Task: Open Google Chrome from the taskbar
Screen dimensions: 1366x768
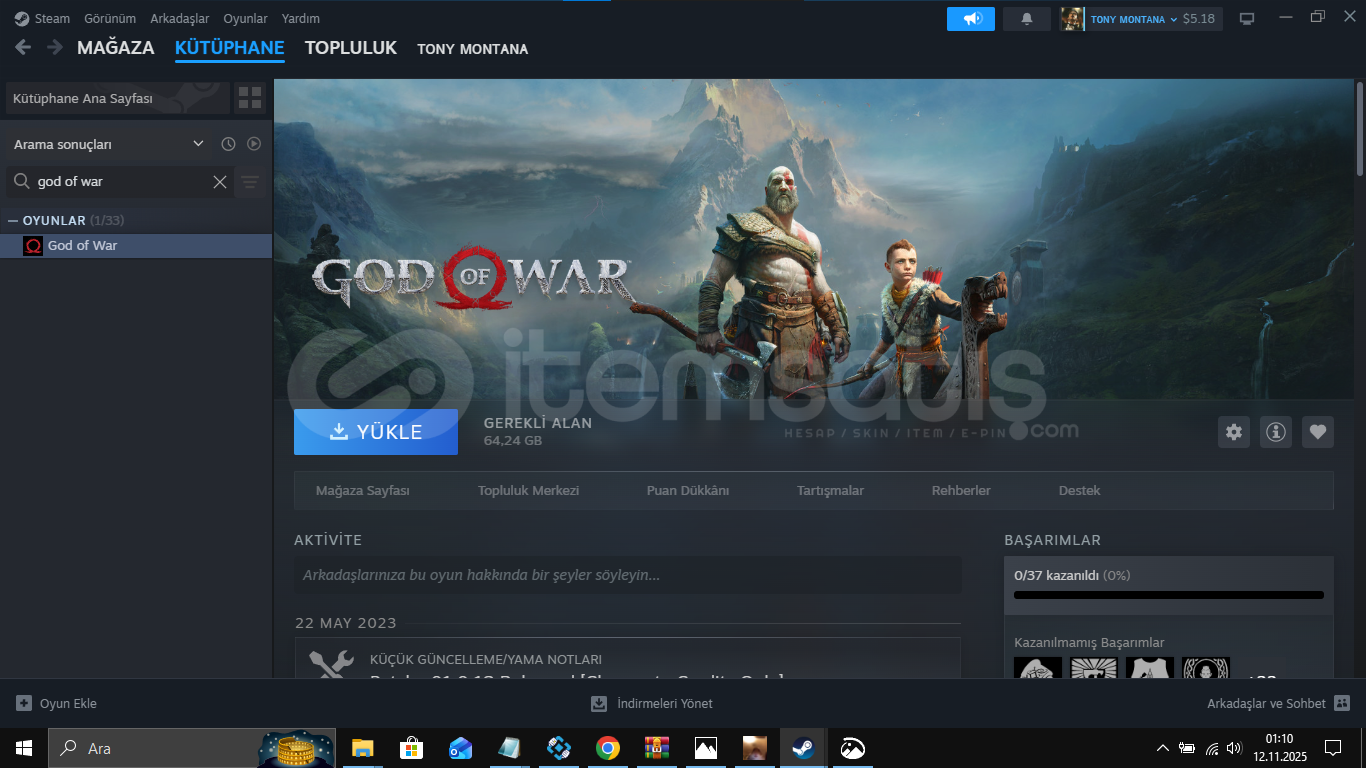Action: (x=607, y=748)
